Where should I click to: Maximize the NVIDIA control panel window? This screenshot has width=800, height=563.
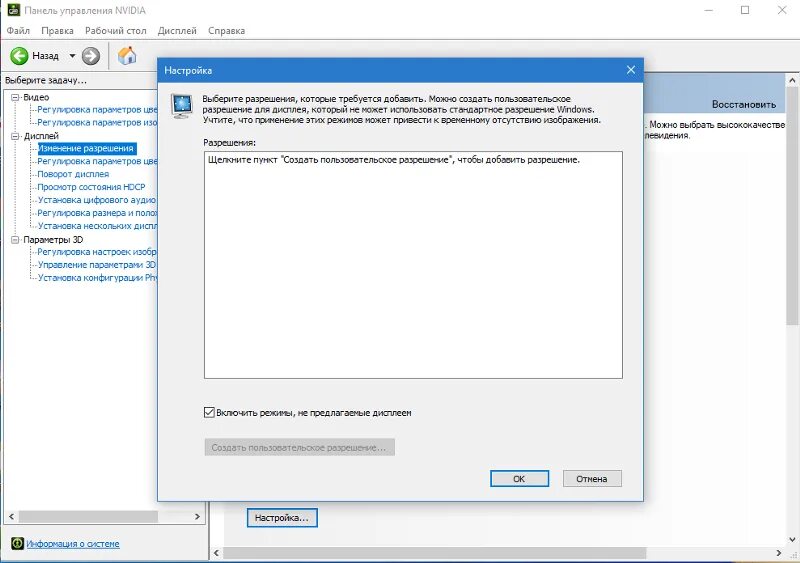point(745,10)
